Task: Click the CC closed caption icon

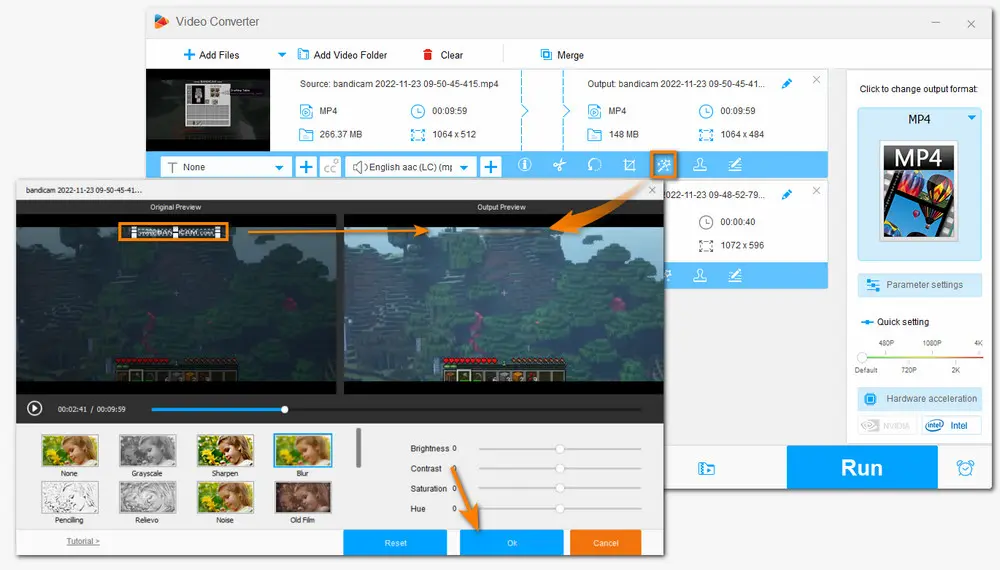Action: point(330,167)
